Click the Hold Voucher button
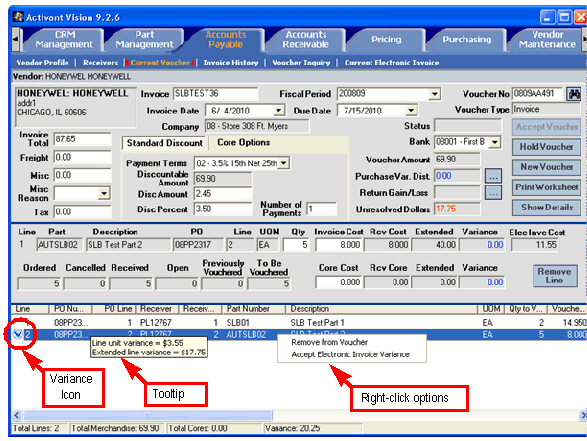Viewport: 587px width, 441px height. click(x=546, y=147)
